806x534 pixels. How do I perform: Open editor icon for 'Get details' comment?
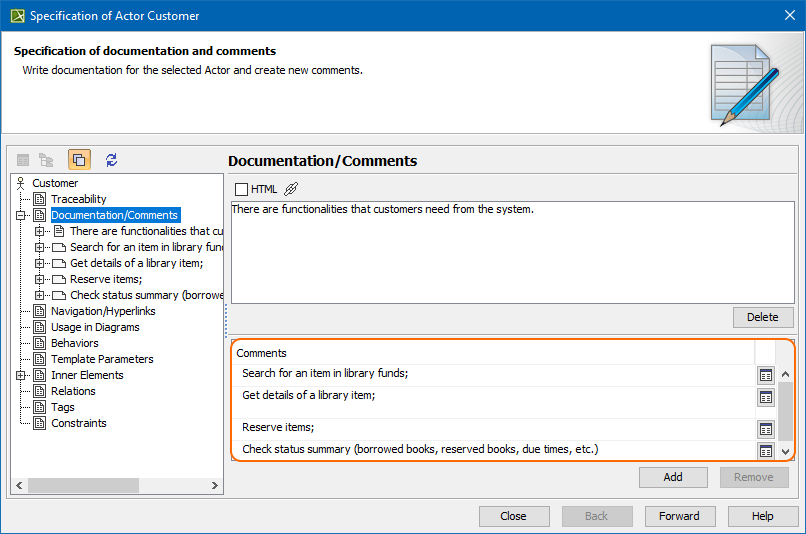pyautogui.click(x=765, y=397)
